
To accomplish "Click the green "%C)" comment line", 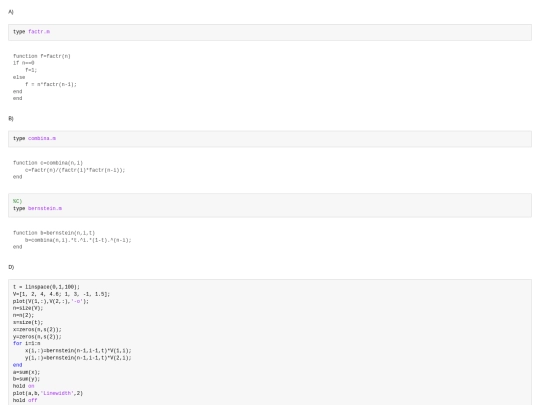I will [18, 201].
